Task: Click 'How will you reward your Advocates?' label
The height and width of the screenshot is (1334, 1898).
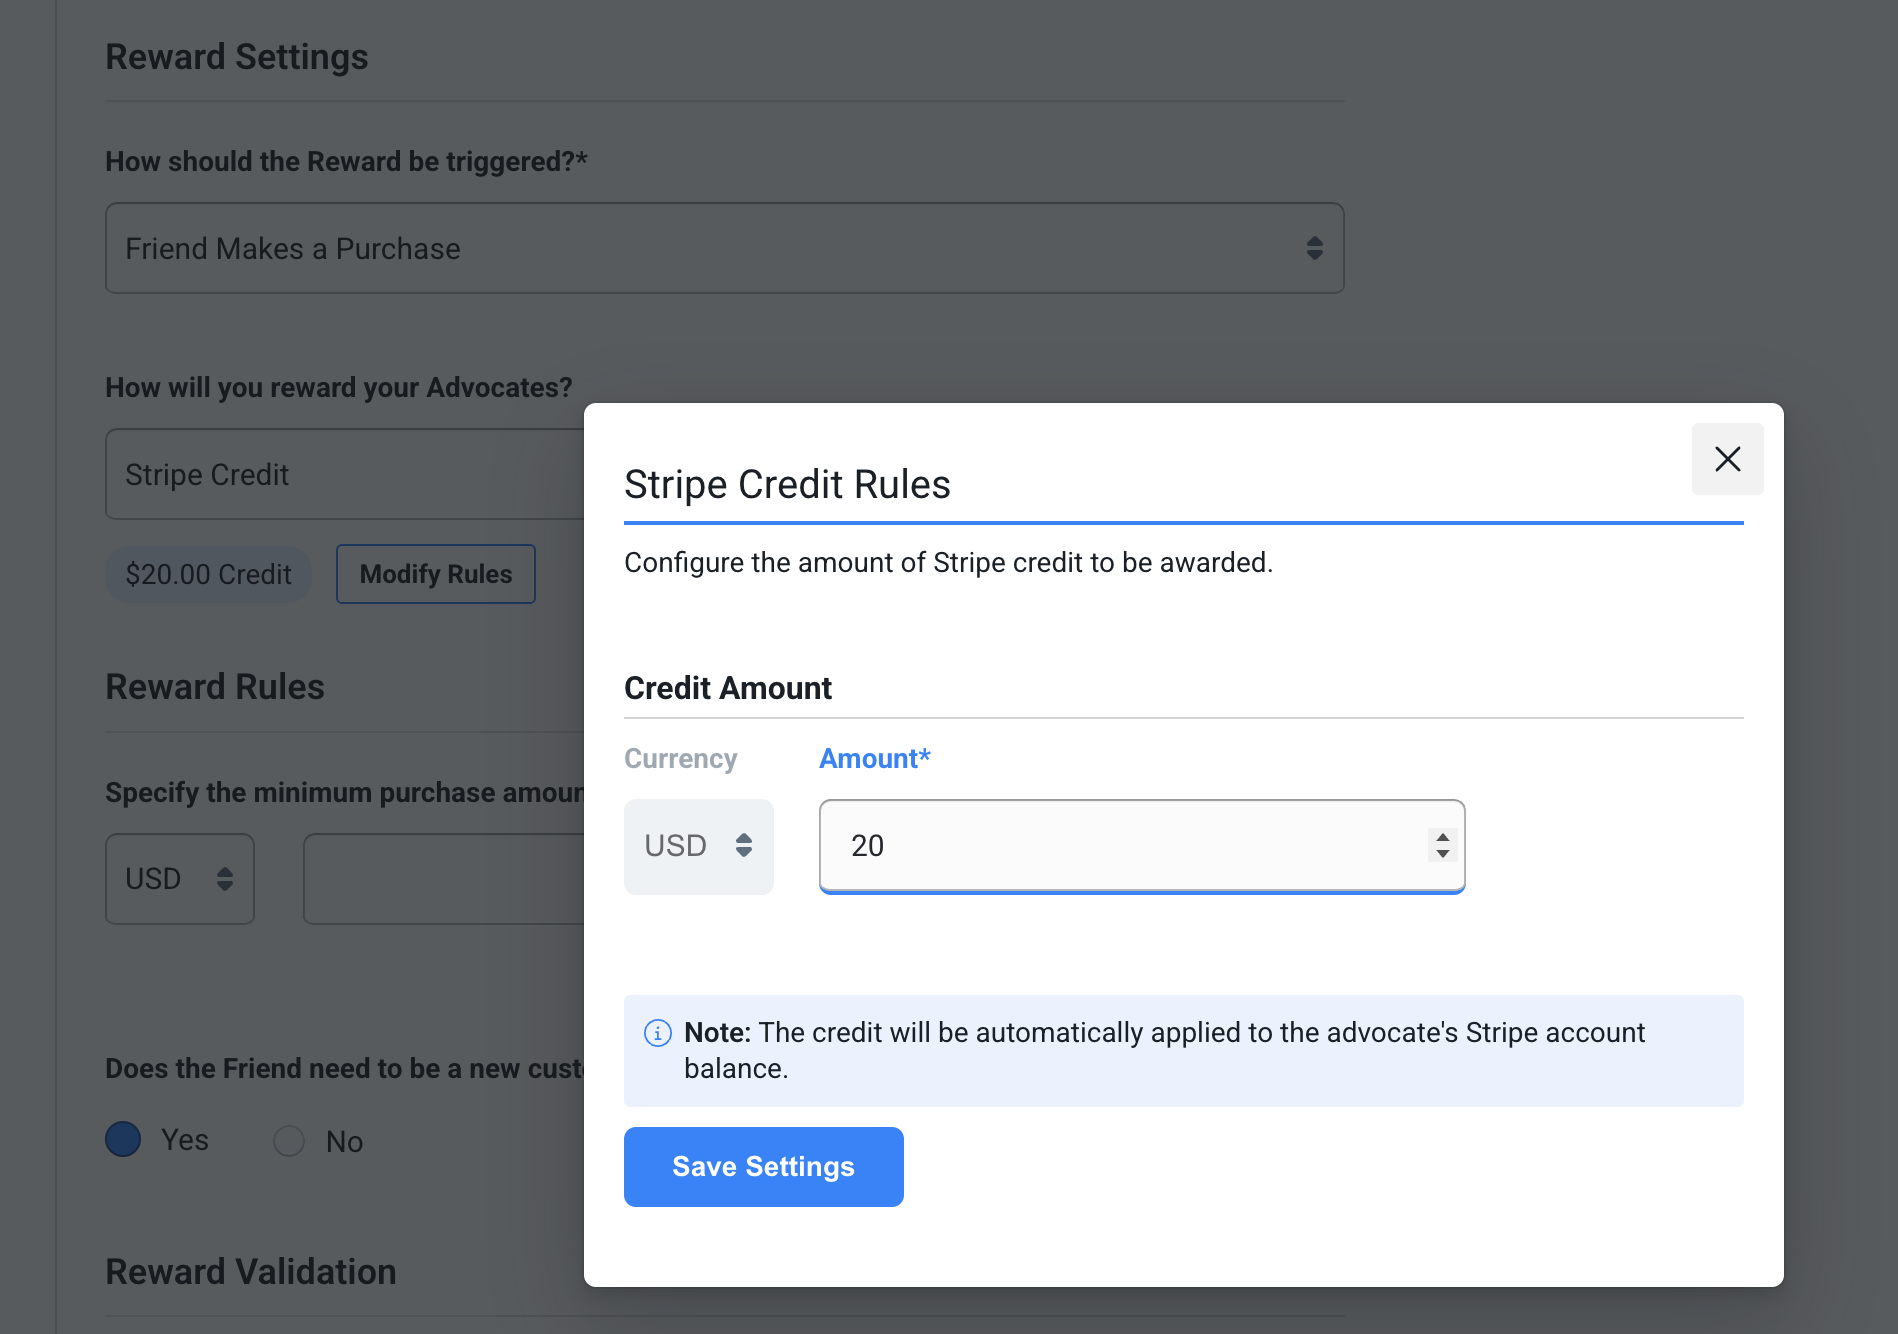Action: click(339, 388)
